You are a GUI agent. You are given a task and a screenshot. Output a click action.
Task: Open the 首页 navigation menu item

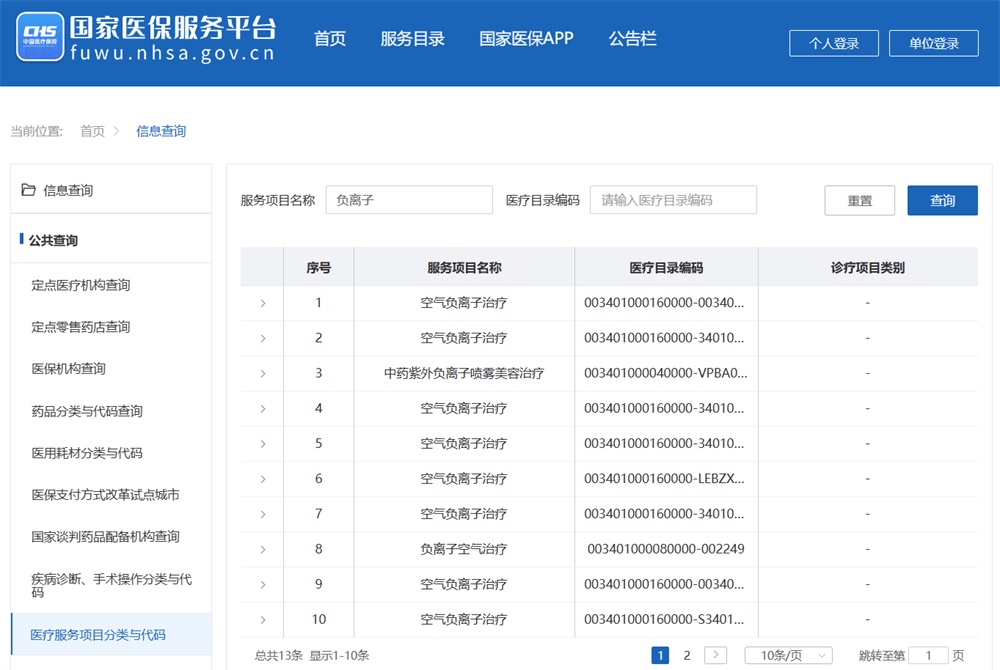point(330,38)
